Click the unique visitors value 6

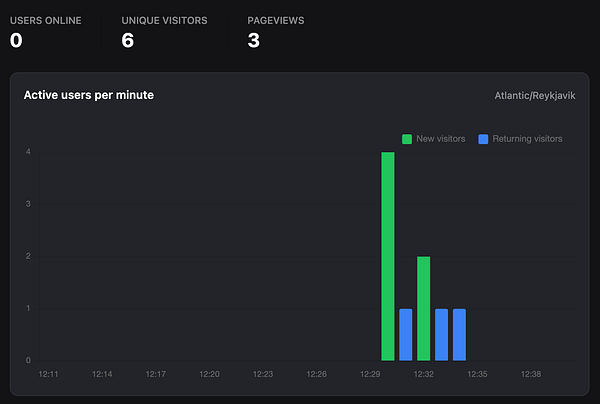[128, 41]
